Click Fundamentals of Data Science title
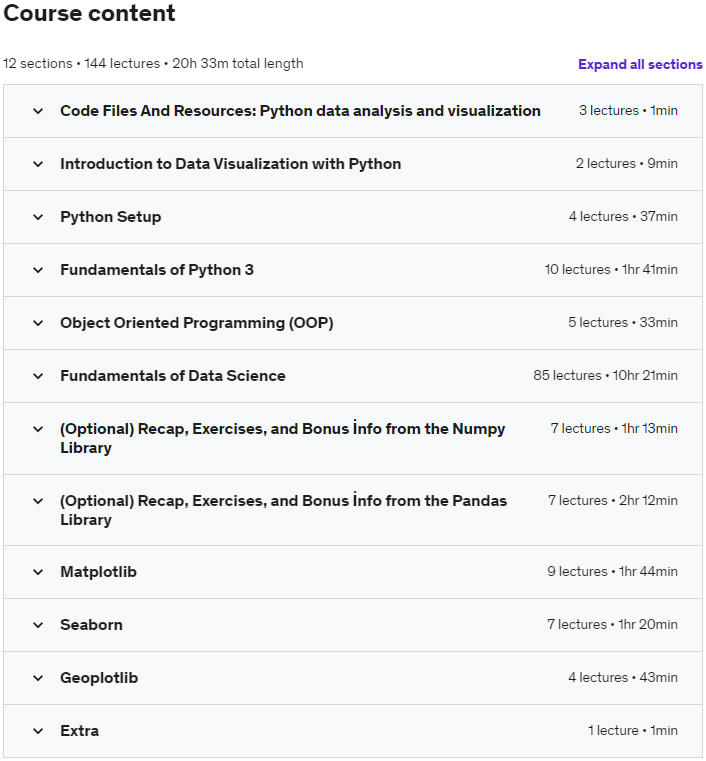Image resolution: width=706 pixels, height=761 pixels. (x=172, y=376)
